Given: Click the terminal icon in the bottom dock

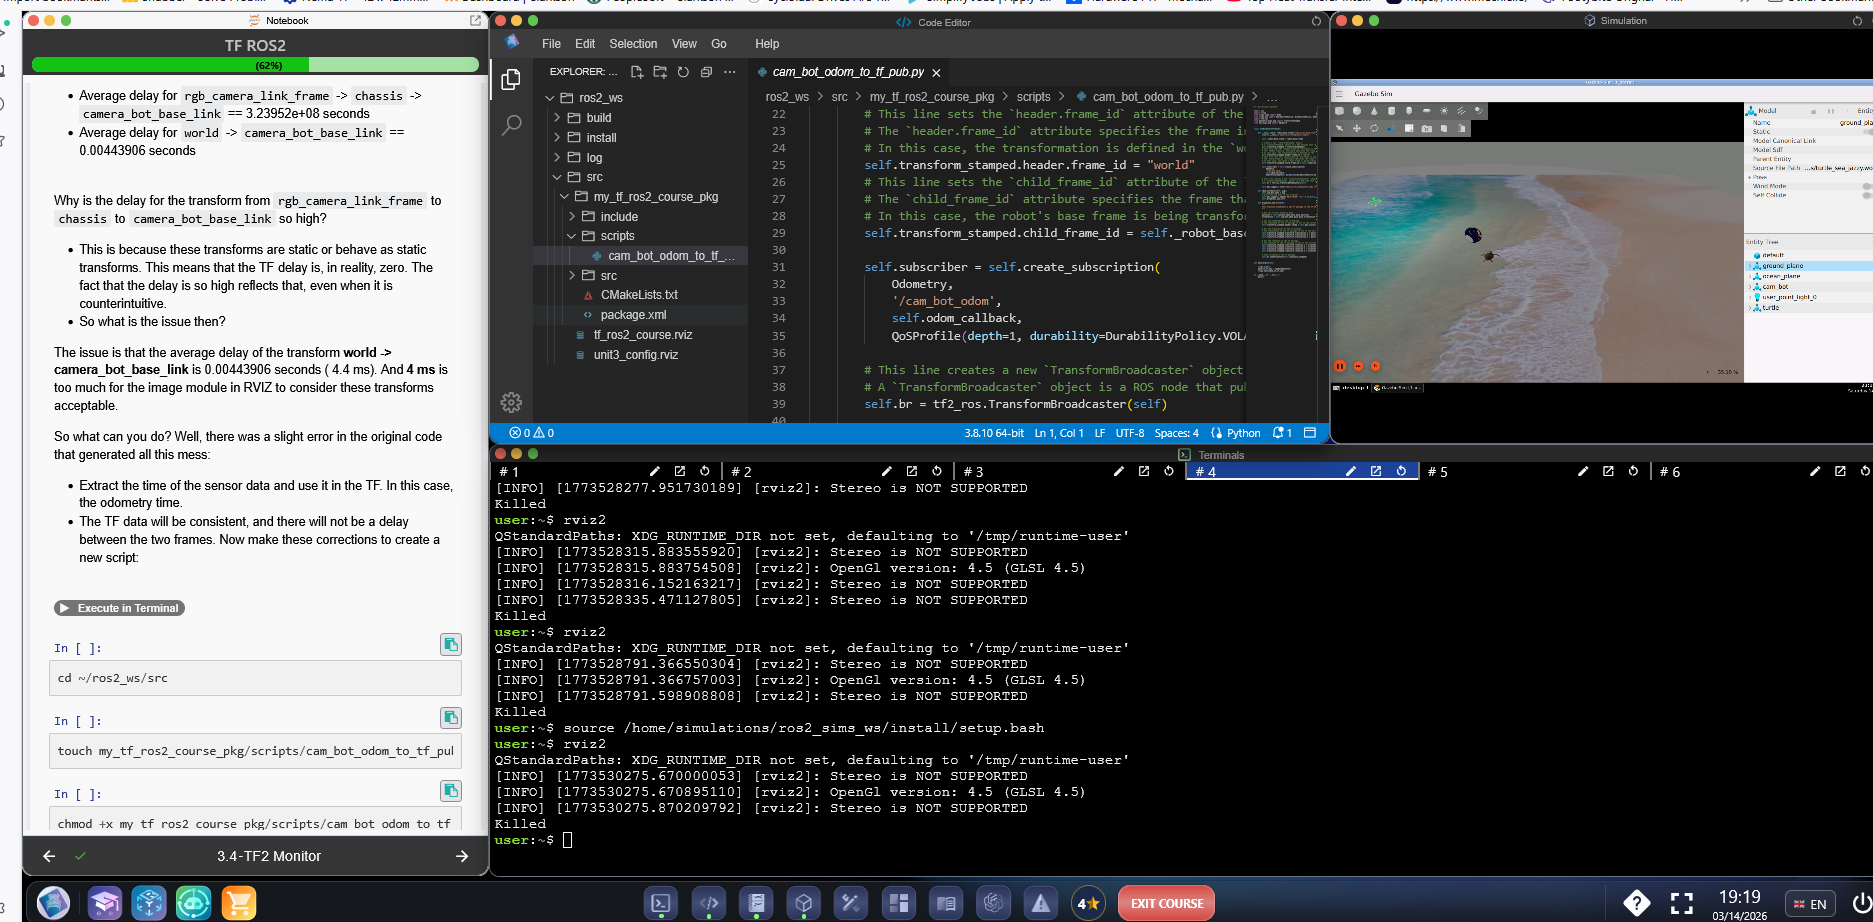Looking at the screenshot, I should (660, 903).
